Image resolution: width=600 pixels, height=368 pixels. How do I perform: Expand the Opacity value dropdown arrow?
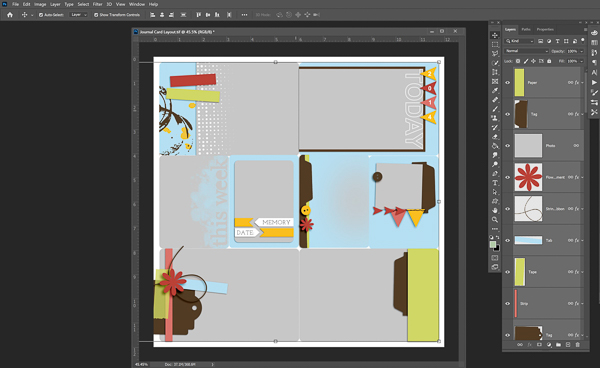[x=582, y=51]
